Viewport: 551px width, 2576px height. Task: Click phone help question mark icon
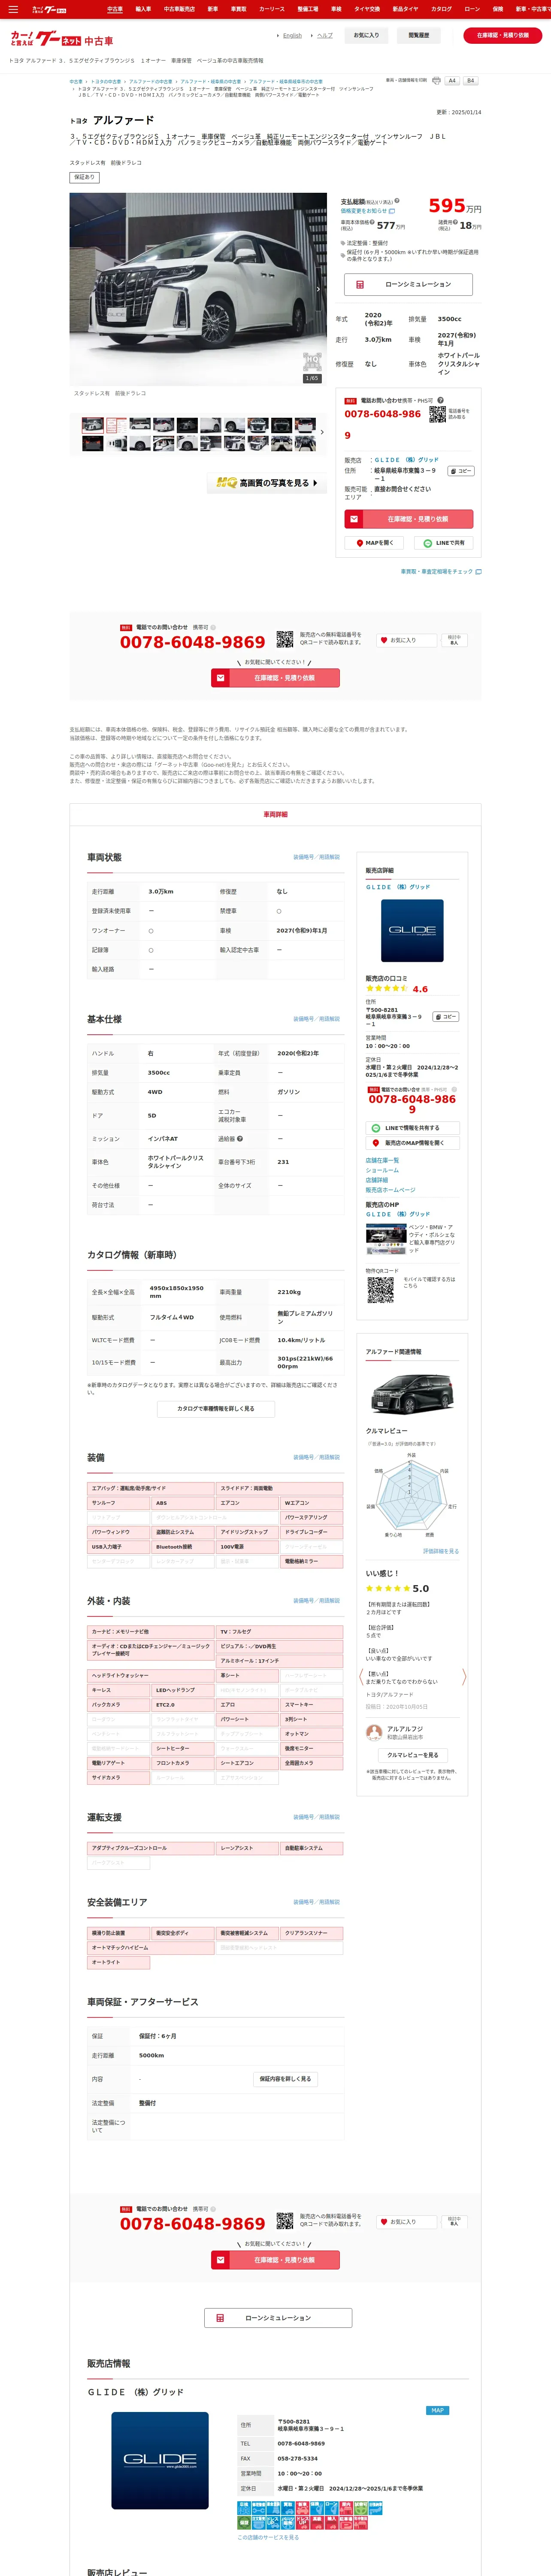tap(440, 400)
